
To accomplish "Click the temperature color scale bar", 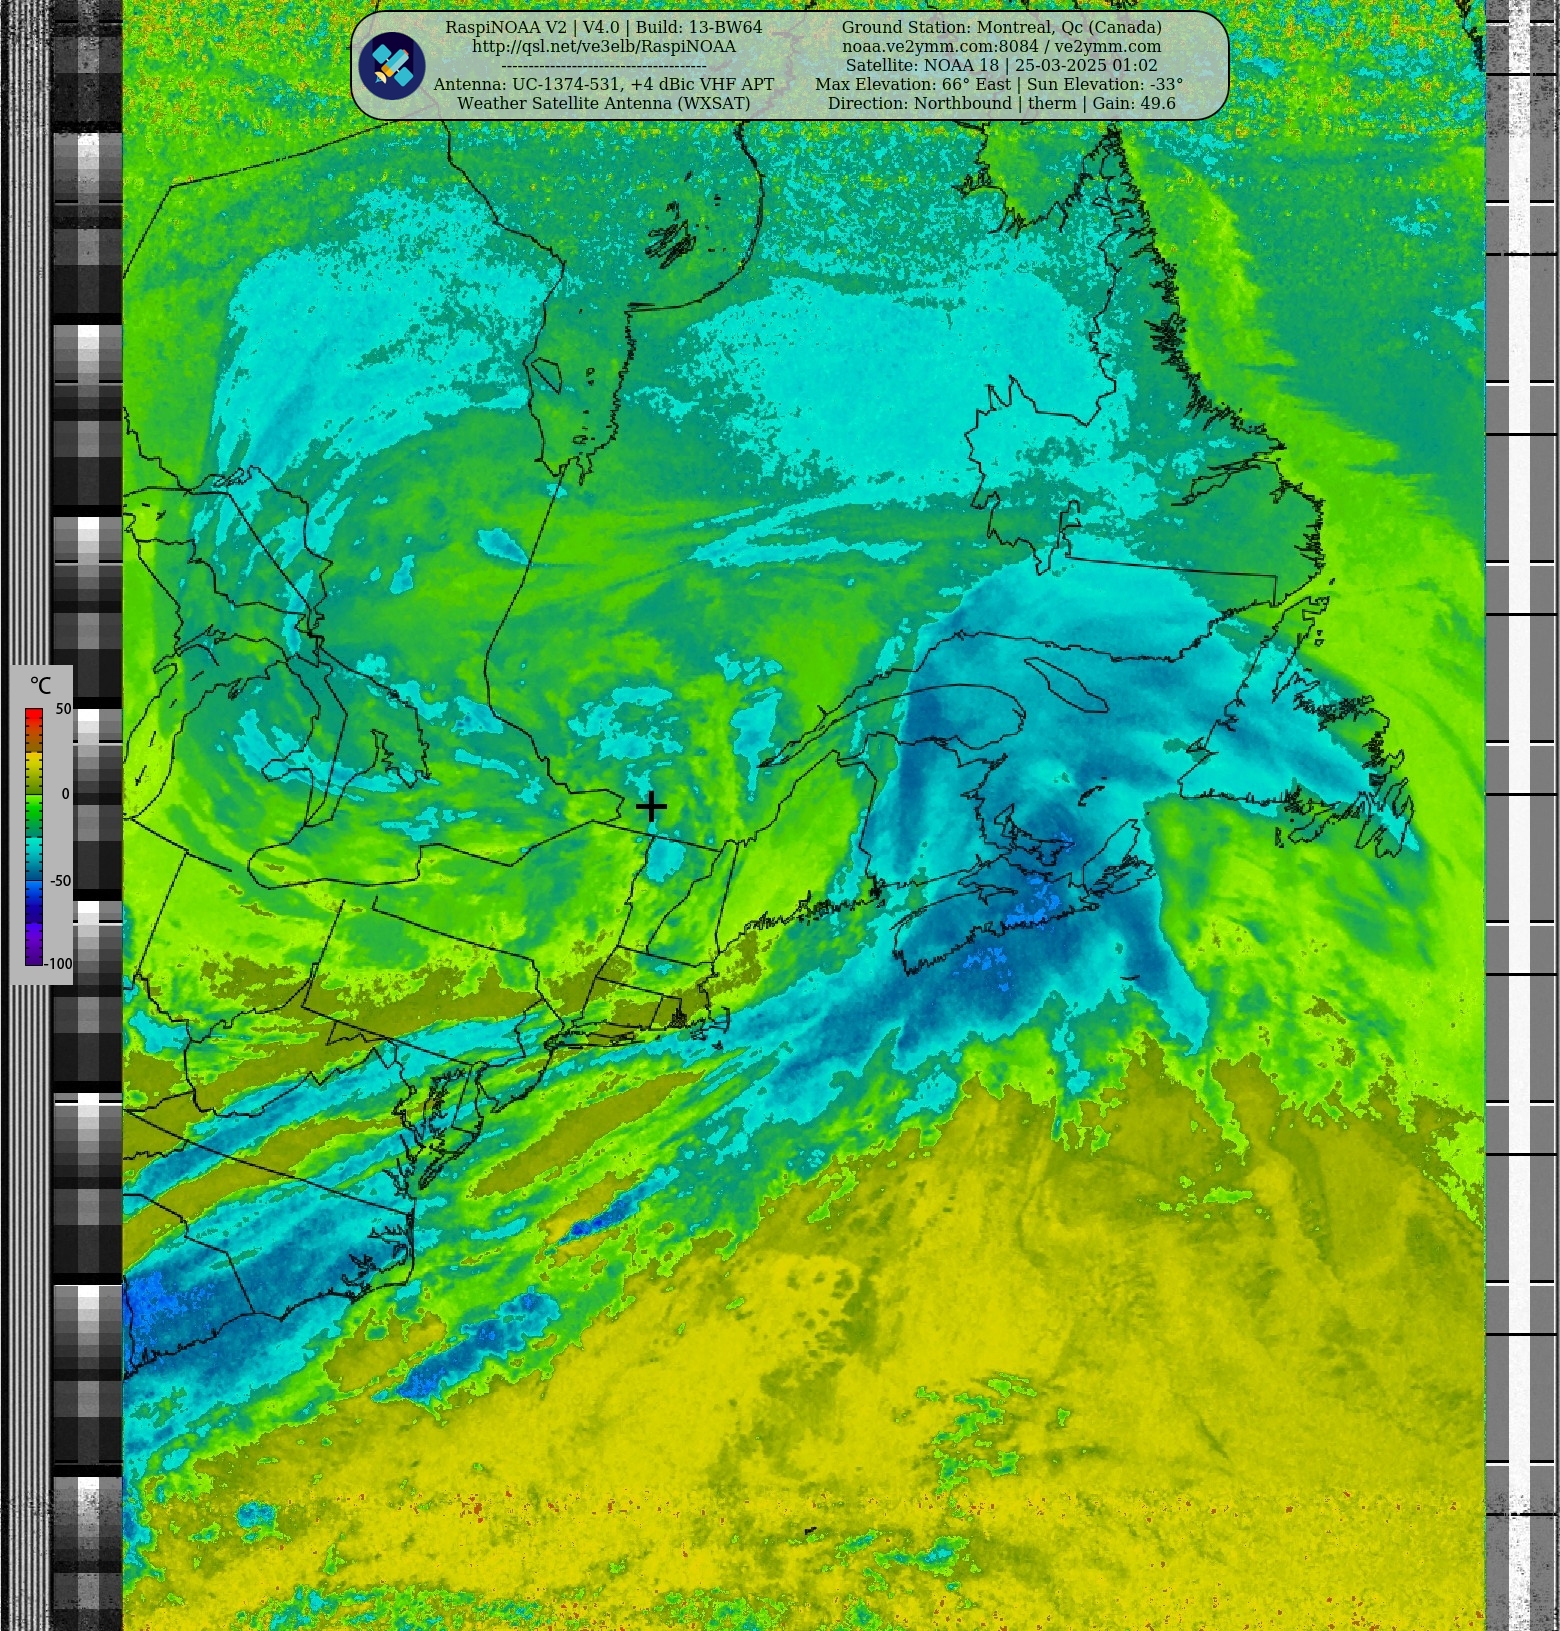I will [34, 837].
